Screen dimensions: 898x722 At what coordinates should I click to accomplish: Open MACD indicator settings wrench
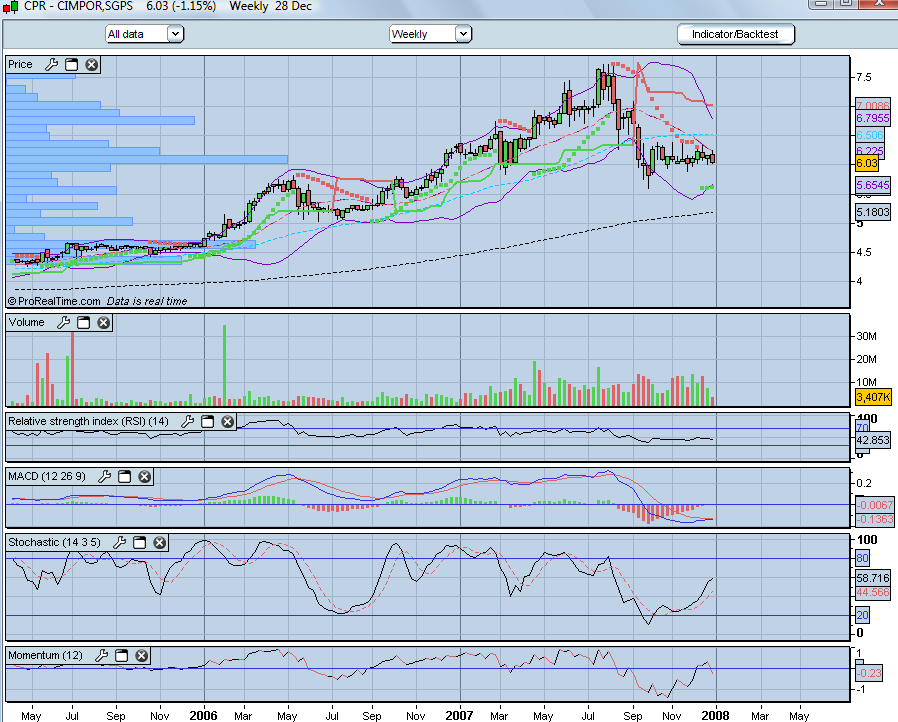pyautogui.click(x=104, y=476)
